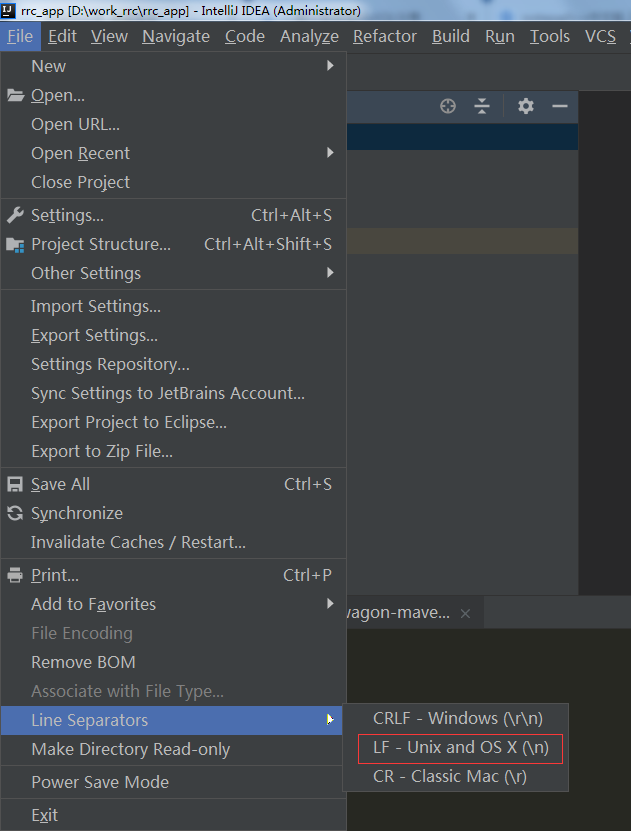Viewport: 631px width, 831px height.
Task: Hide the tool window with minimize icon
Action: point(560,106)
